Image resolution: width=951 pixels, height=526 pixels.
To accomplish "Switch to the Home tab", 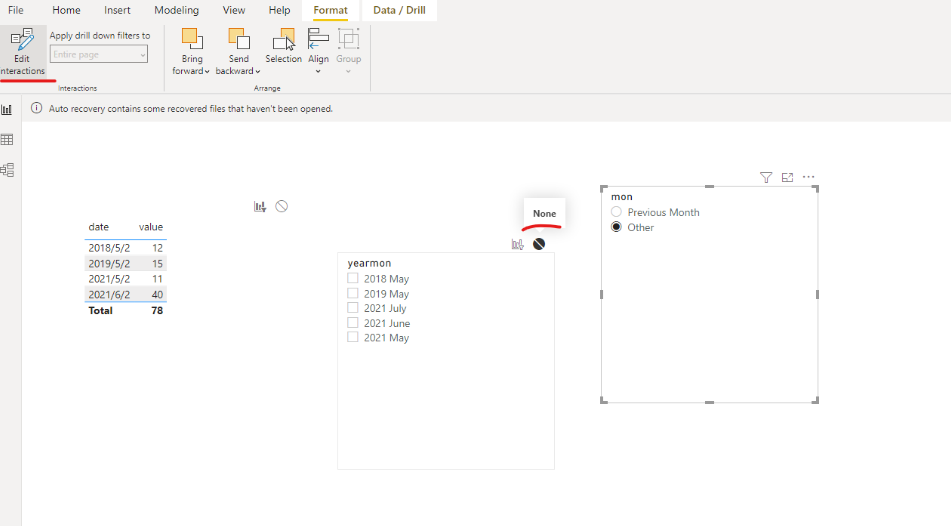I will (x=66, y=10).
